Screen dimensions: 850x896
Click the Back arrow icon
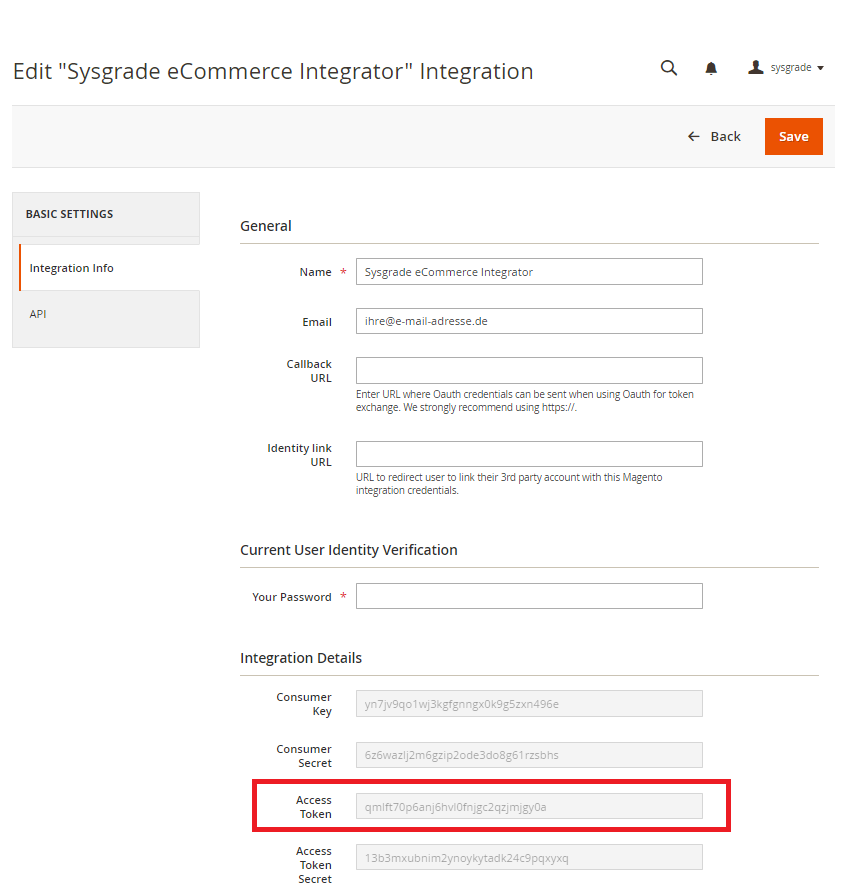click(x=693, y=137)
